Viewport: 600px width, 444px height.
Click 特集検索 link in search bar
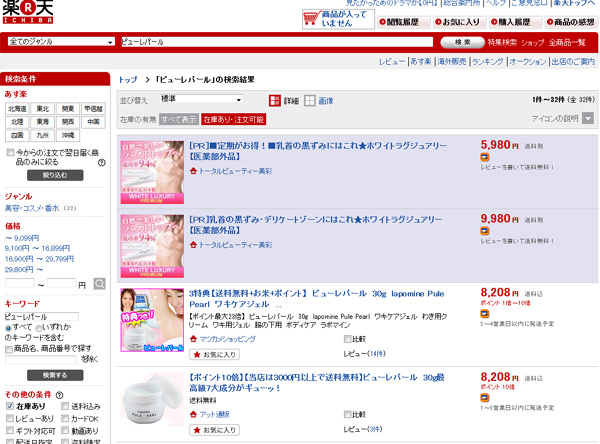(502, 42)
